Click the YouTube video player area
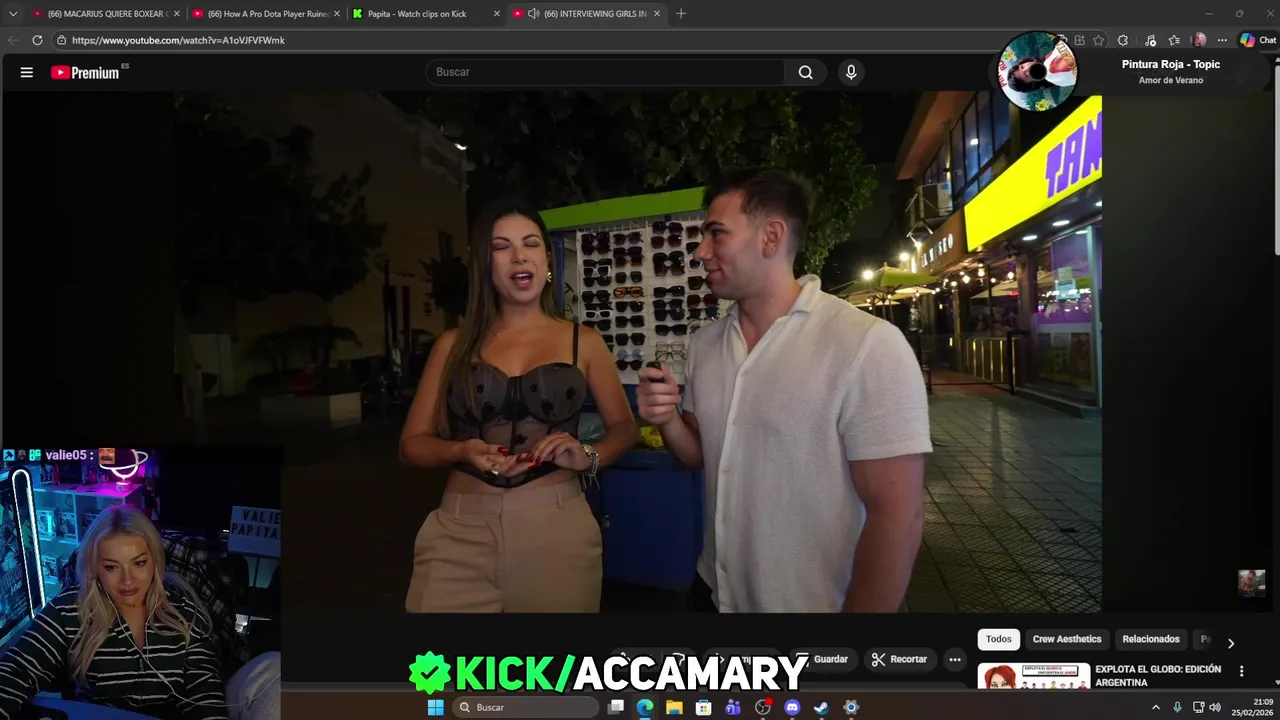 pyautogui.click(x=640, y=352)
